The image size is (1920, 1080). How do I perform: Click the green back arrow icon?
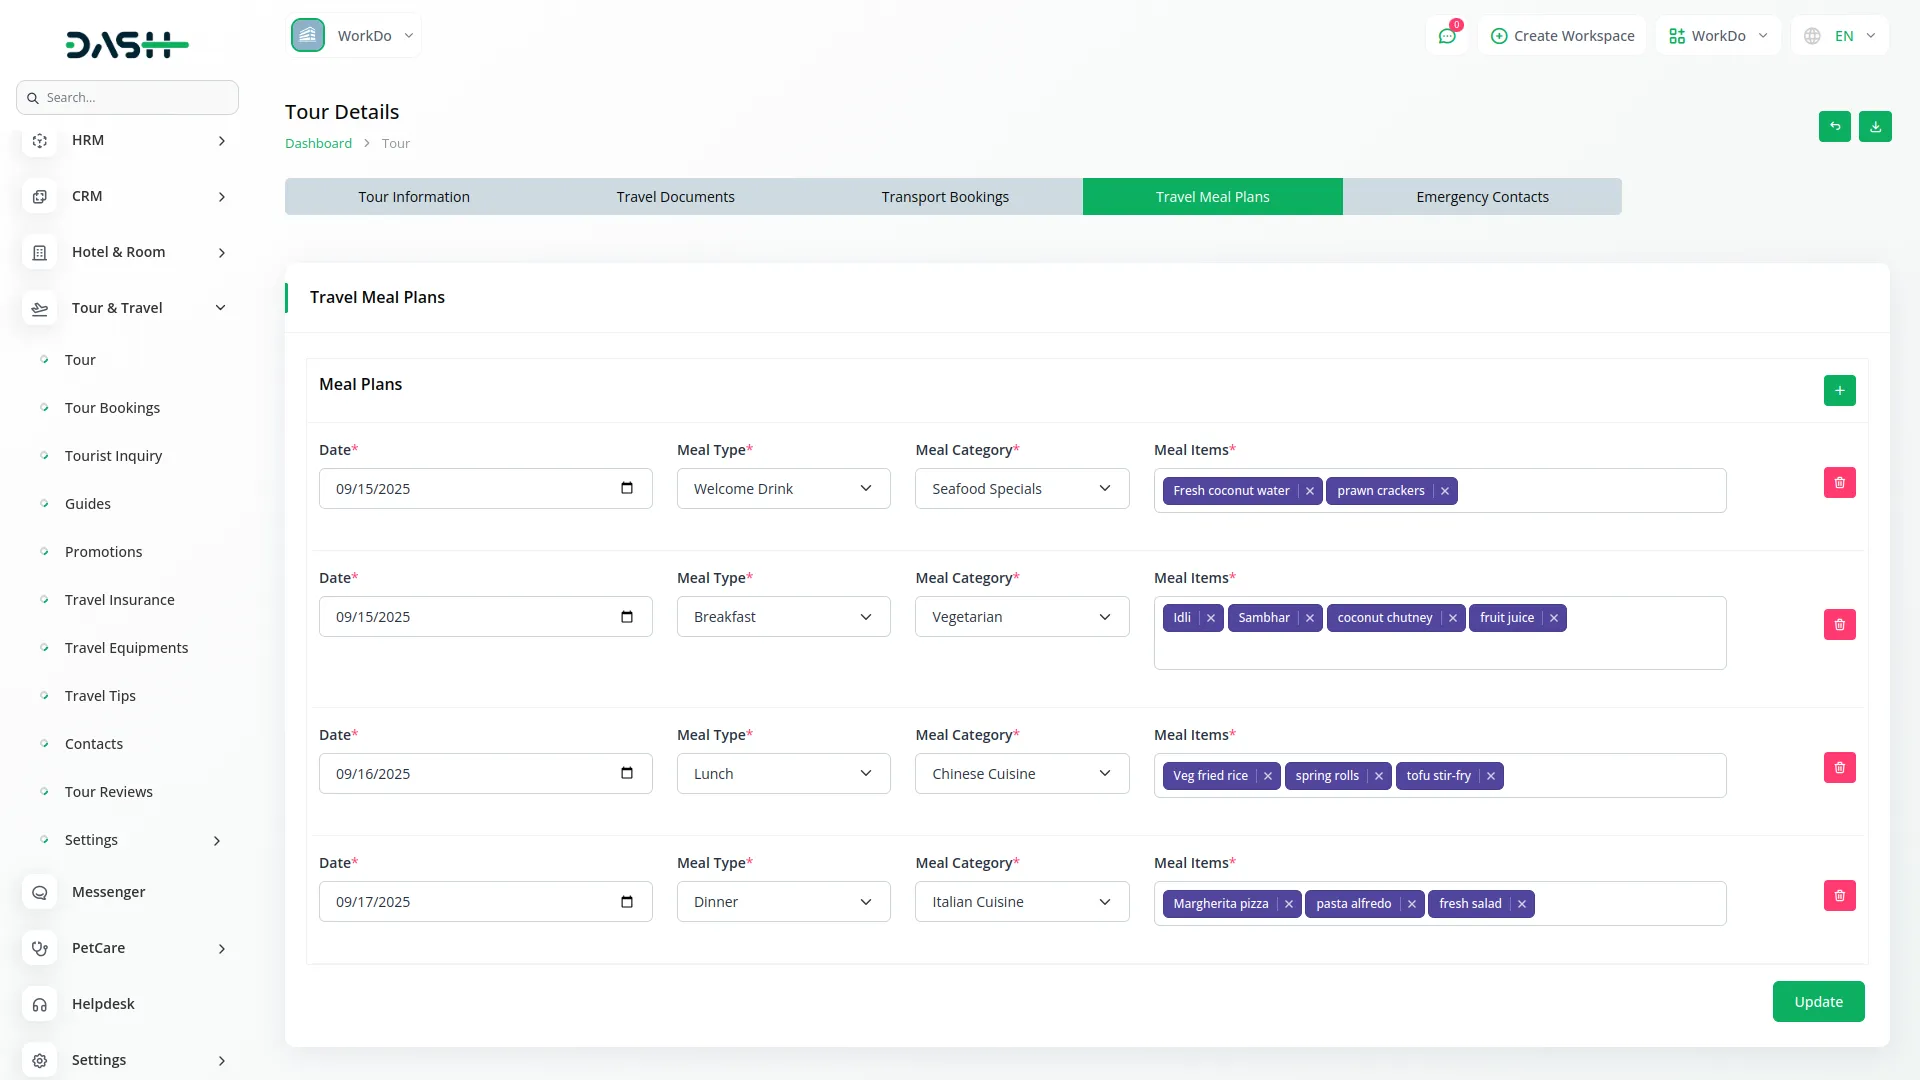tap(1834, 127)
